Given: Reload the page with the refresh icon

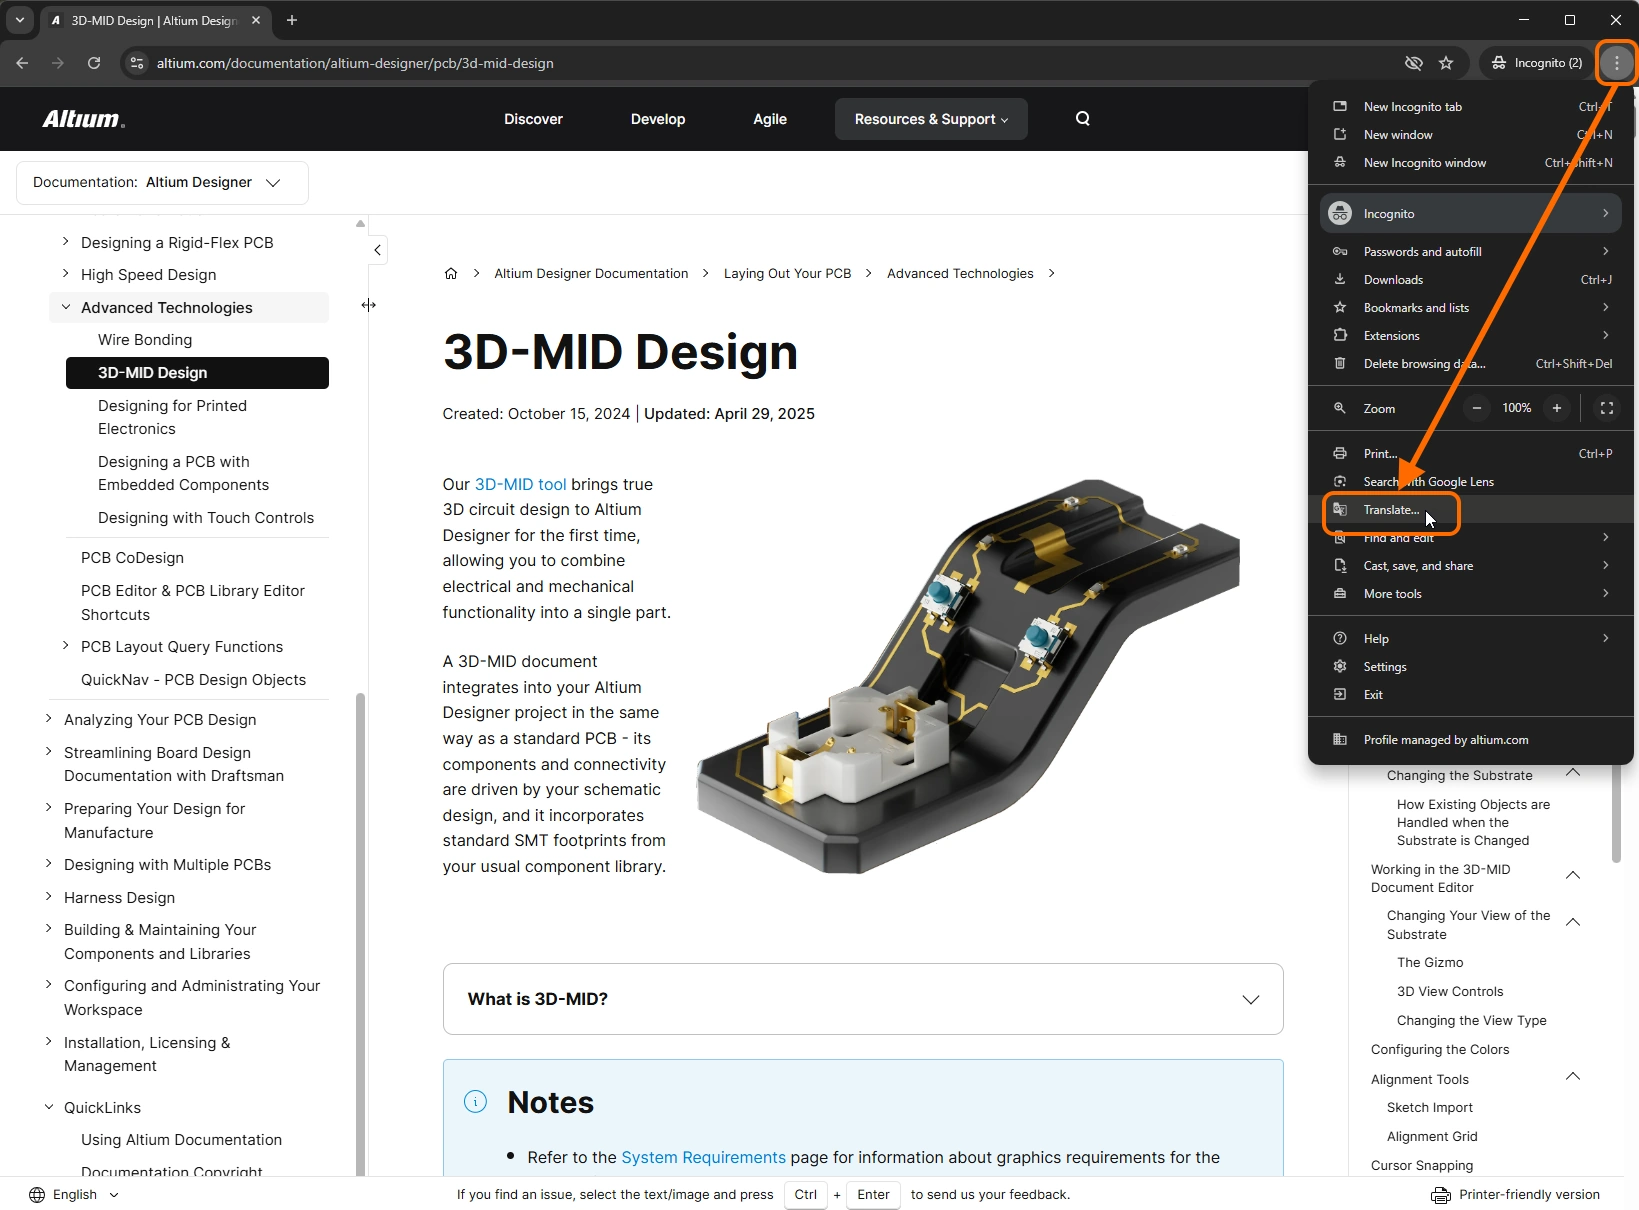Looking at the screenshot, I should coord(94,63).
